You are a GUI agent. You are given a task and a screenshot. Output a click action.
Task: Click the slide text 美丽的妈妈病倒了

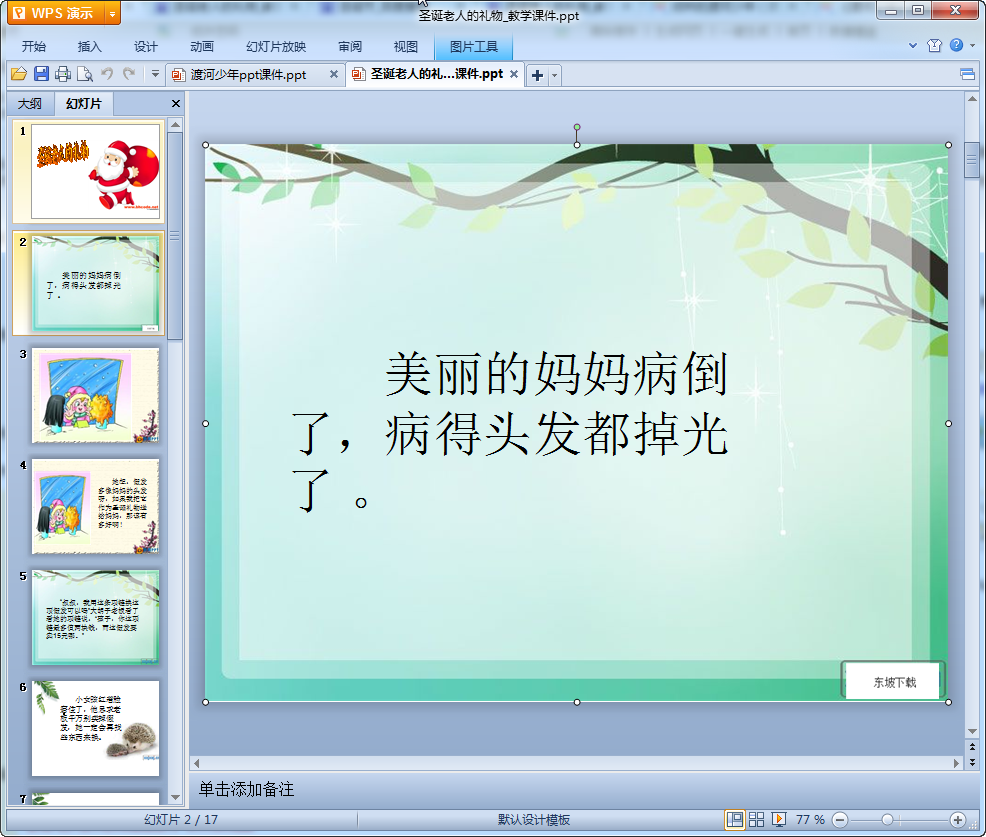(510, 433)
